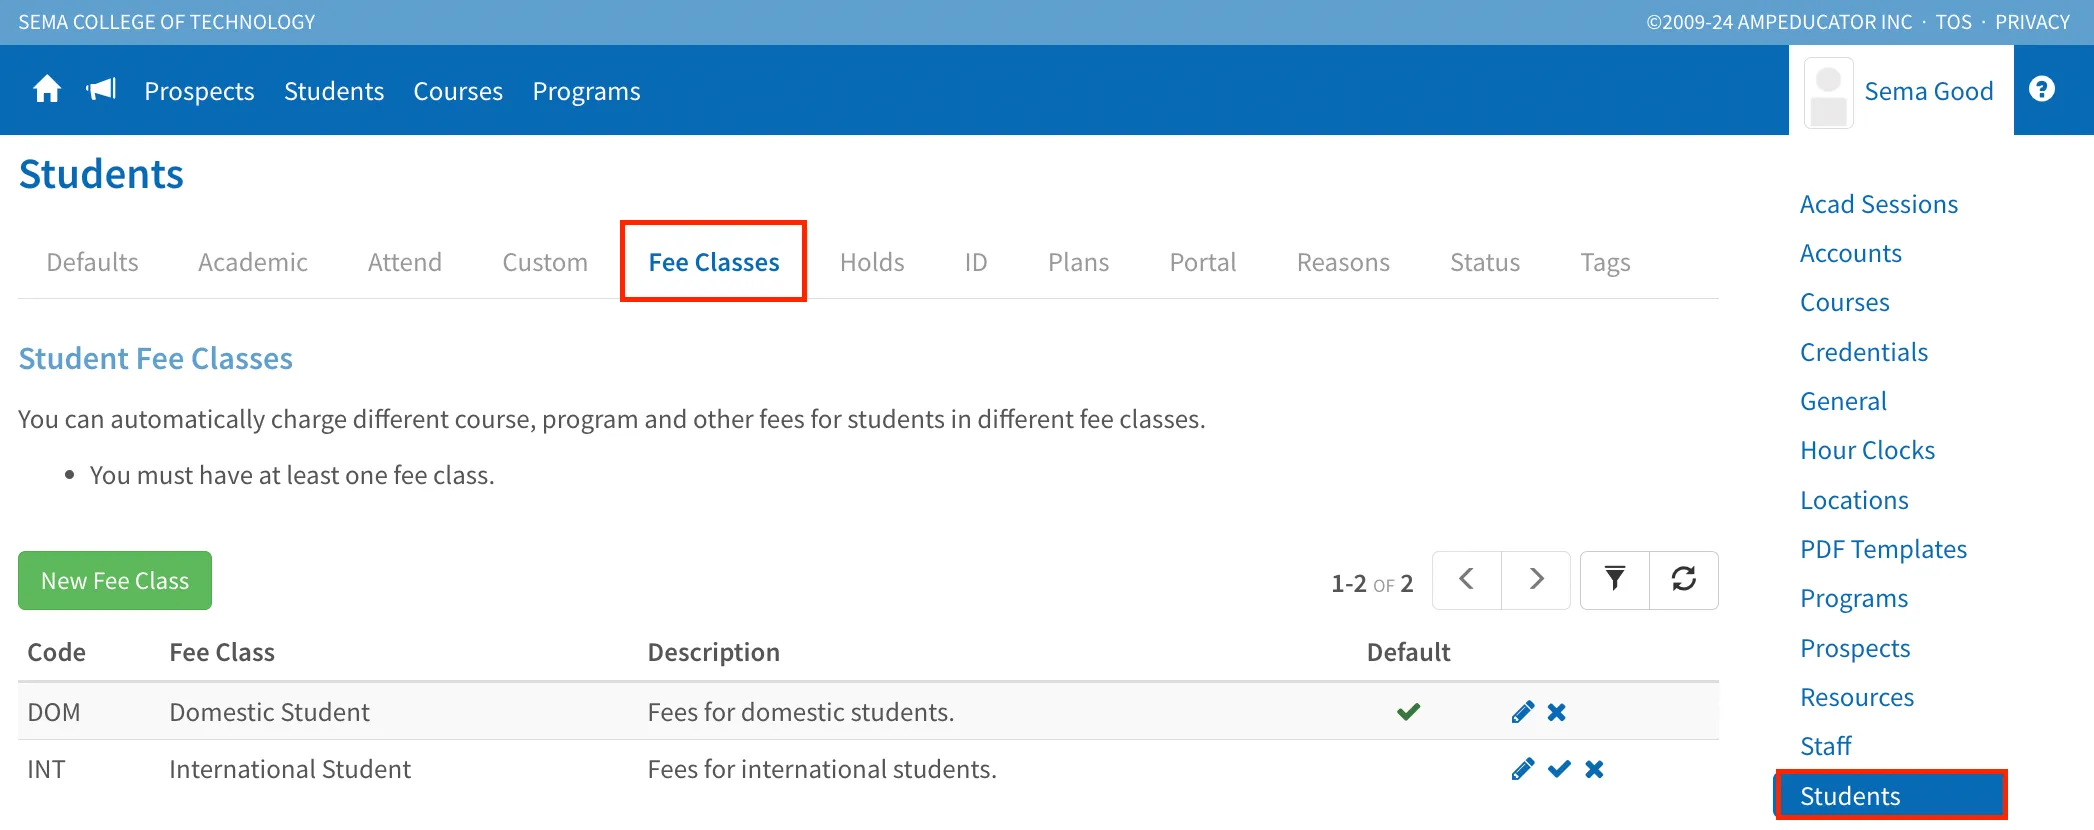The image size is (2094, 830).
Task: Open the Sema Good user menu
Action: pyautogui.click(x=1927, y=91)
